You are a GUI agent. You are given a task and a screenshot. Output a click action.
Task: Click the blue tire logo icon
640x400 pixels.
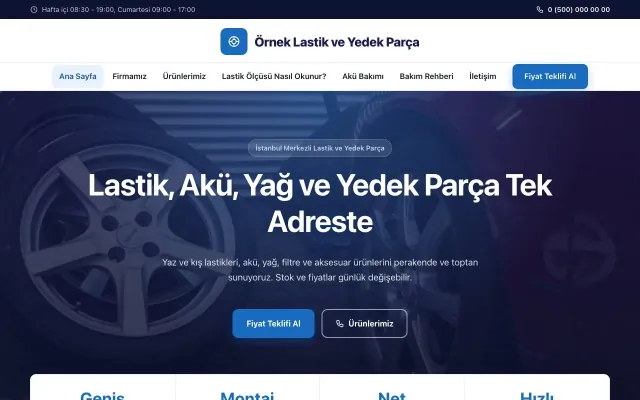pos(234,41)
